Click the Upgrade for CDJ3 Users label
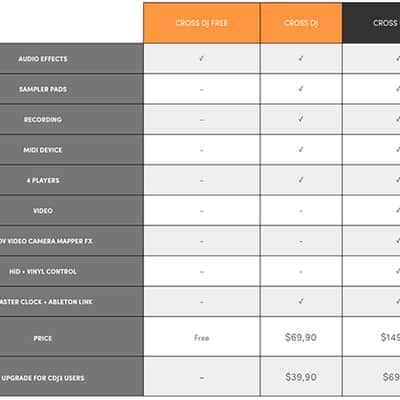 pos(43,378)
